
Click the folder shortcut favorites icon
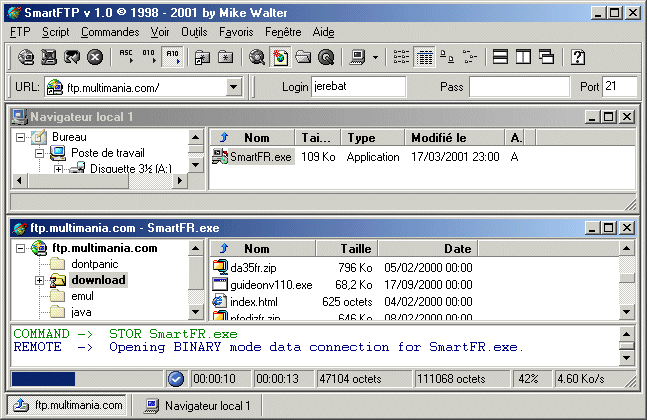coord(203,57)
